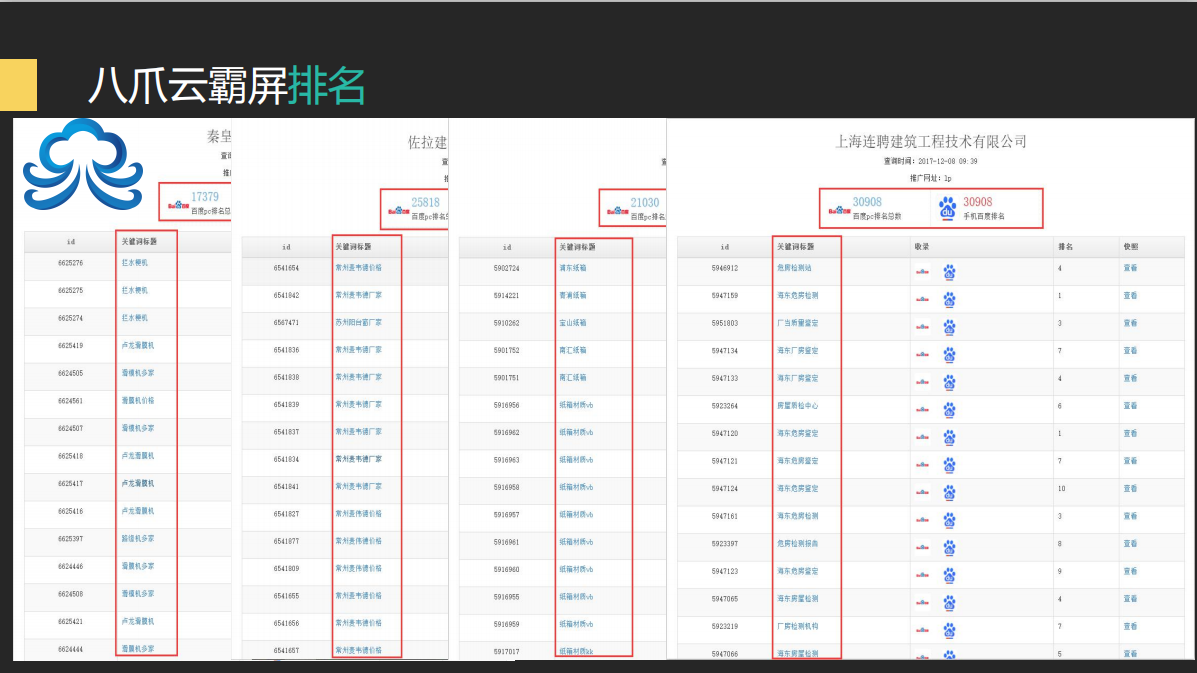This screenshot has height=673, width=1197.
Task: Click the 快照 column header
Action: click(x=1131, y=246)
